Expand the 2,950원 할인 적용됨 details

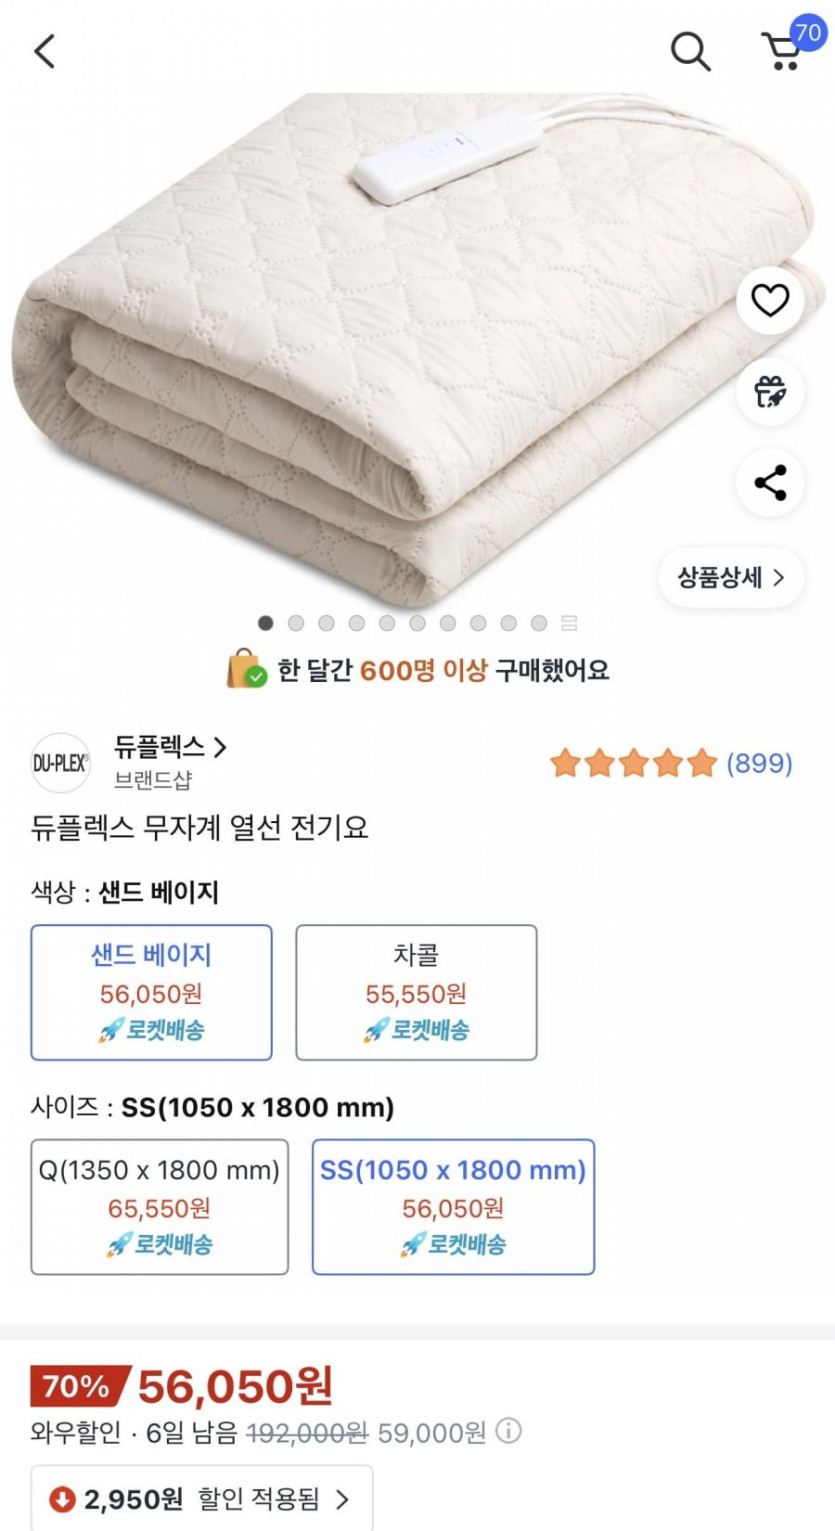[x=201, y=1499]
